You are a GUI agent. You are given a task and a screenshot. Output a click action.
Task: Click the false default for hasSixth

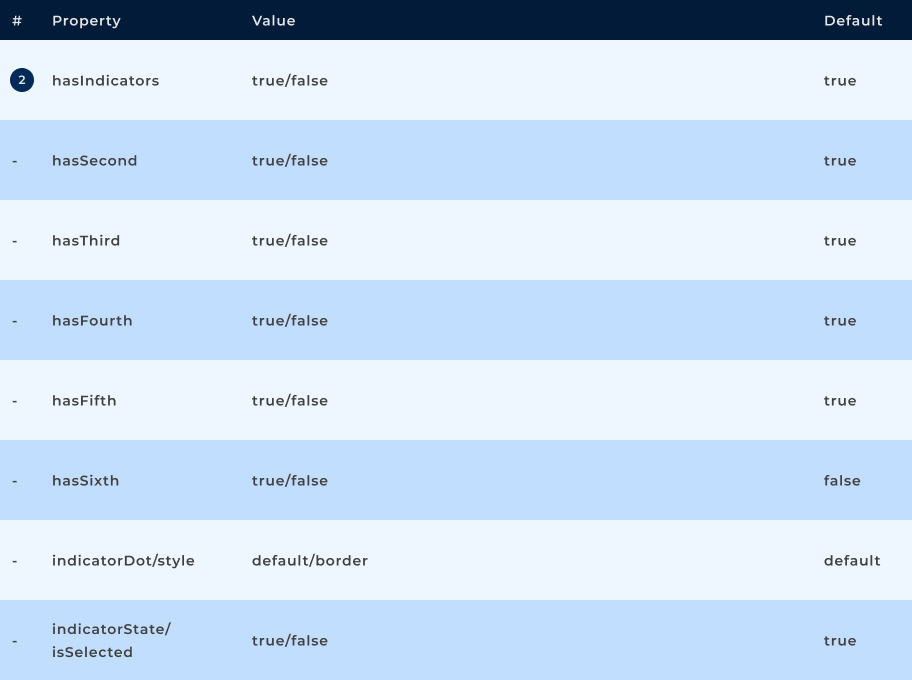coord(841,481)
